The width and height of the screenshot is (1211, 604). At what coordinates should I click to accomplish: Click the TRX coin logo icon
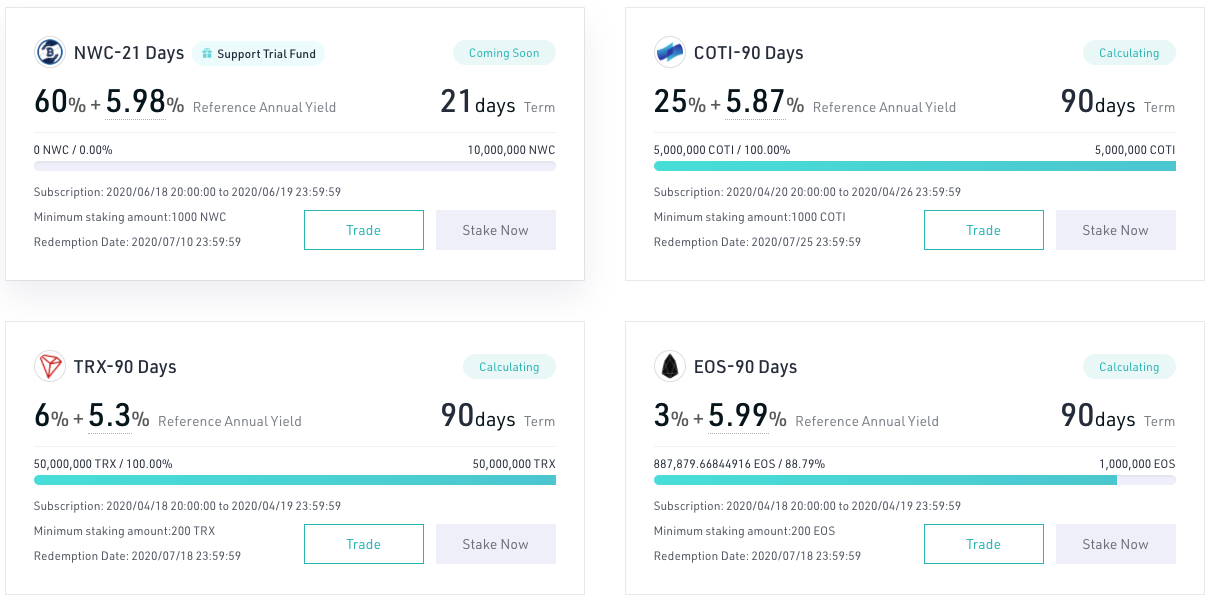tap(50, 367)
